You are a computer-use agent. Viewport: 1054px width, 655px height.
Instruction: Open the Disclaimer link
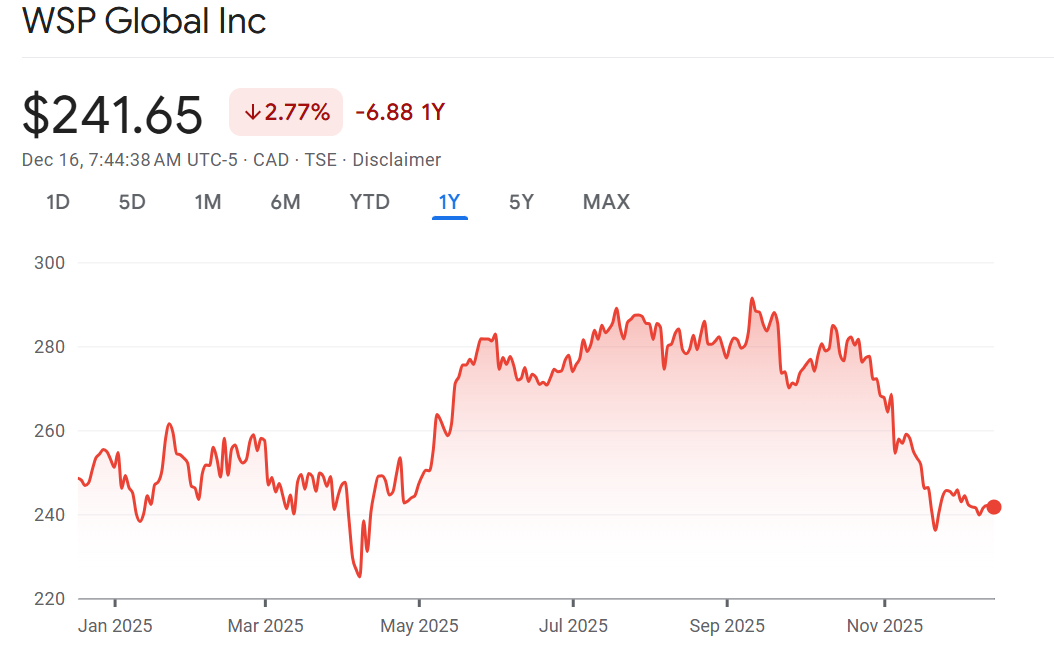pyautogui.click(x=396, y=160)
